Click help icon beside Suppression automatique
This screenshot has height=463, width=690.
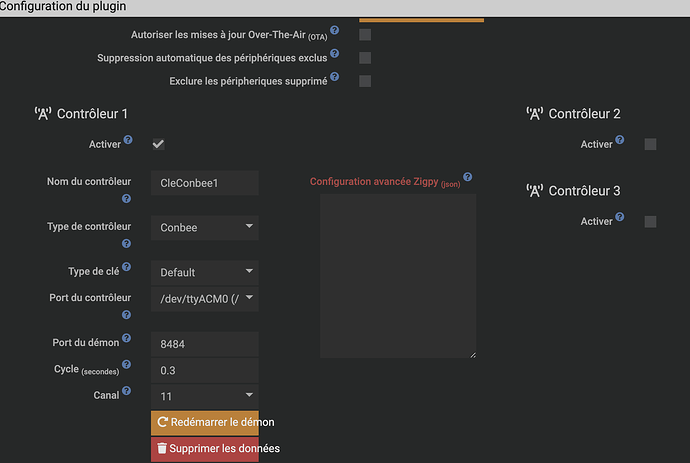pos(337,54)
